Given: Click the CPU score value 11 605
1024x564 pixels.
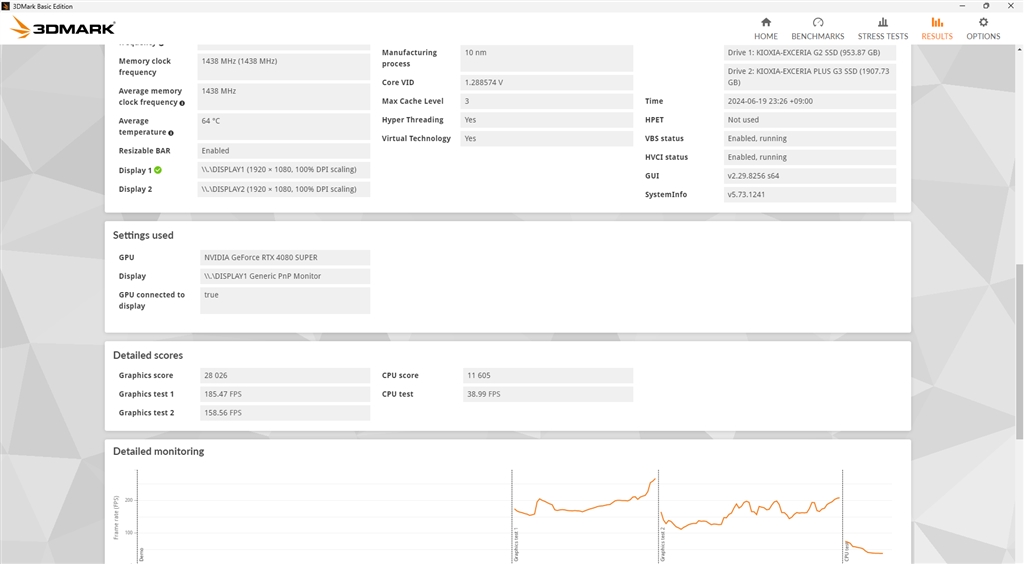Looking at the screenshot, I should coord(547,375).
